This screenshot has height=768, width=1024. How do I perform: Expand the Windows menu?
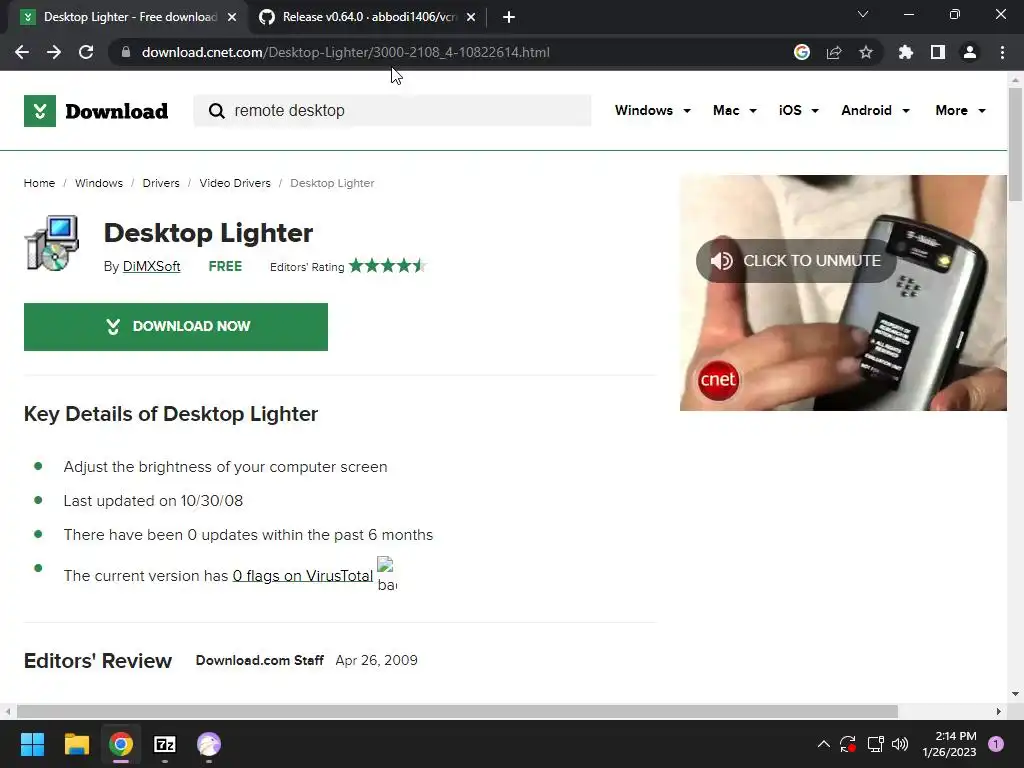click(x=652, y=110)
